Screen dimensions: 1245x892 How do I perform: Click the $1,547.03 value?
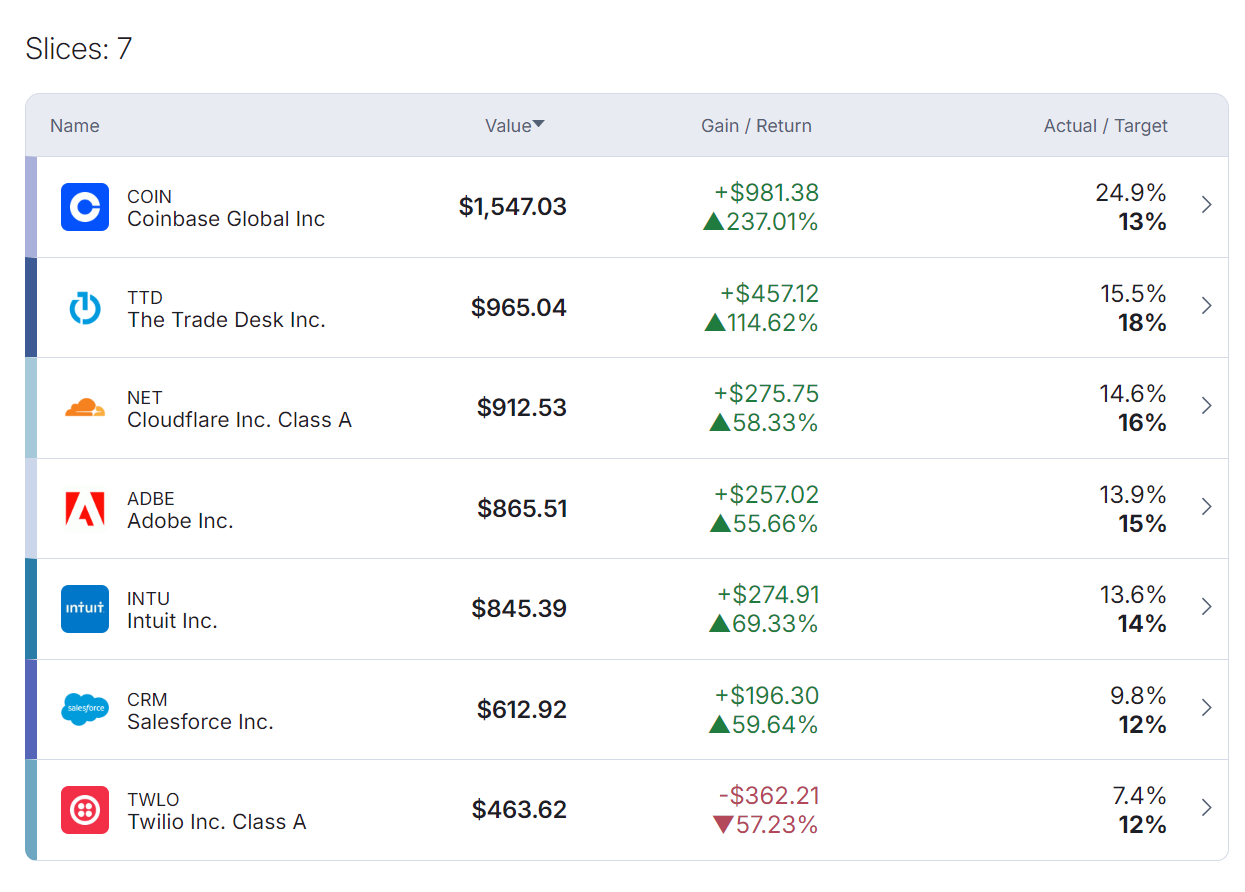(513, 207)
